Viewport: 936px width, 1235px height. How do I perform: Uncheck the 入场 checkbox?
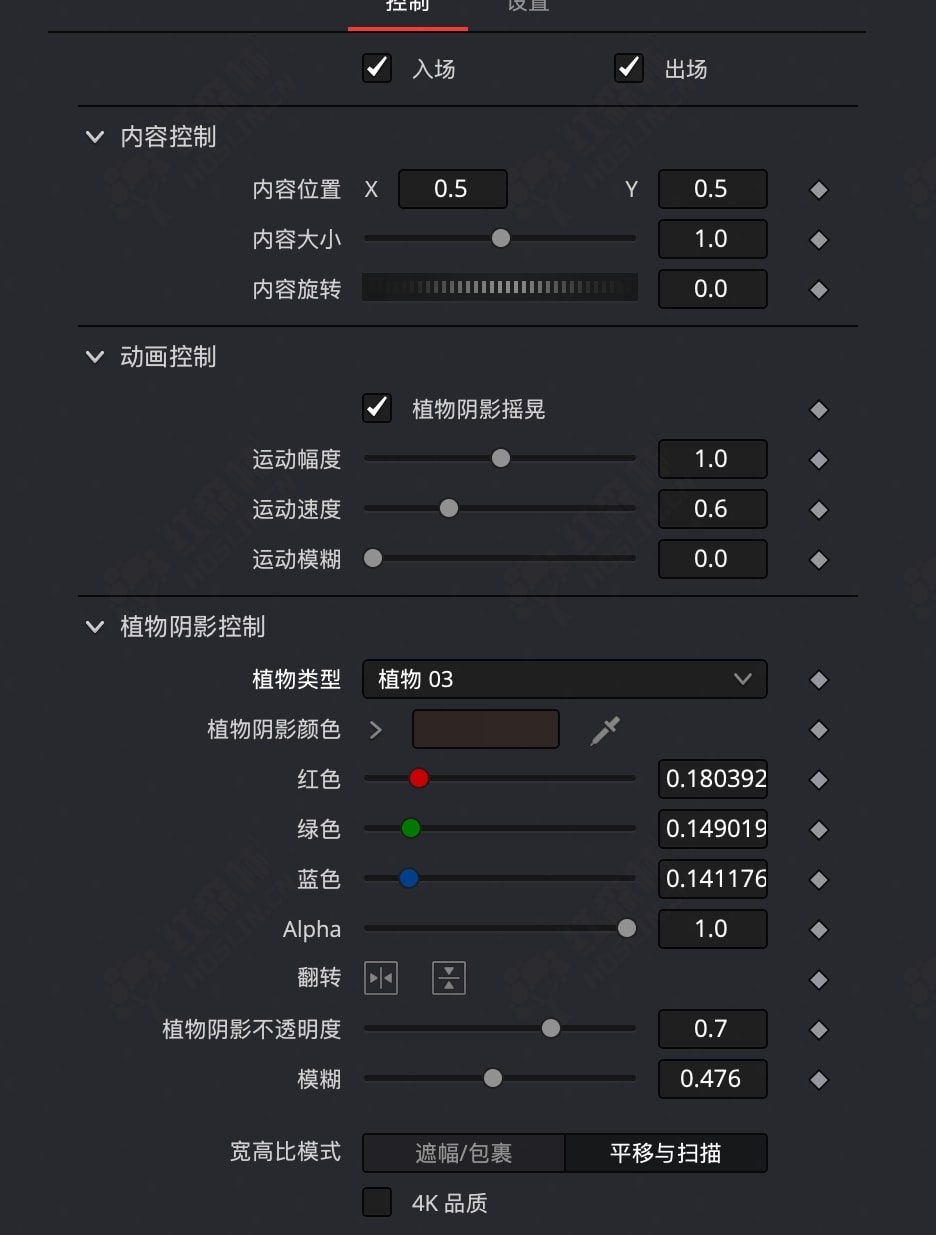tap(377, 68)
